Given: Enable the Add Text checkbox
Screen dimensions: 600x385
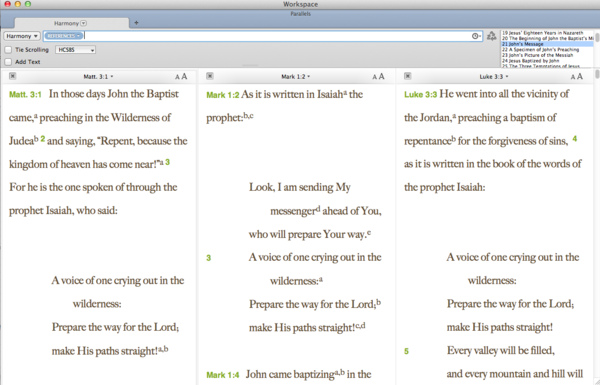Looking at the screenshot, I should coord(8,62).
